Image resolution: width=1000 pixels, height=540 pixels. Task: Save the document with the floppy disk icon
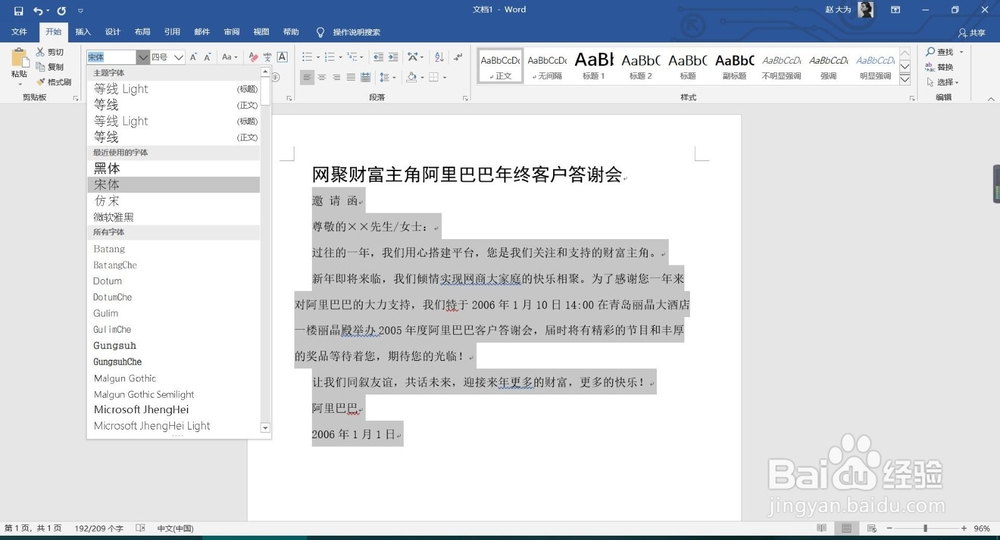[18, 11]
